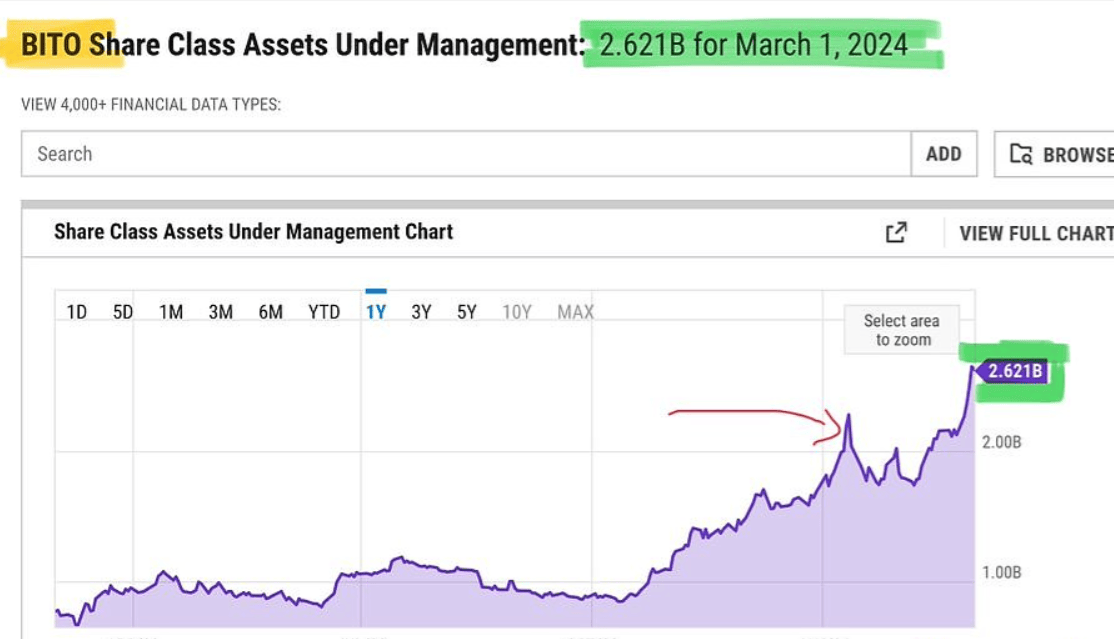This screenshot has height=639, width=1114.
Task: Click the chart peak at red arrow
Action: tap(848, 417)
